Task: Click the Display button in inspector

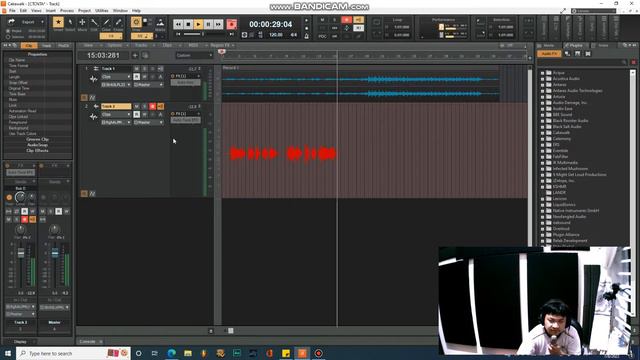Action: [x=20, y=341]
